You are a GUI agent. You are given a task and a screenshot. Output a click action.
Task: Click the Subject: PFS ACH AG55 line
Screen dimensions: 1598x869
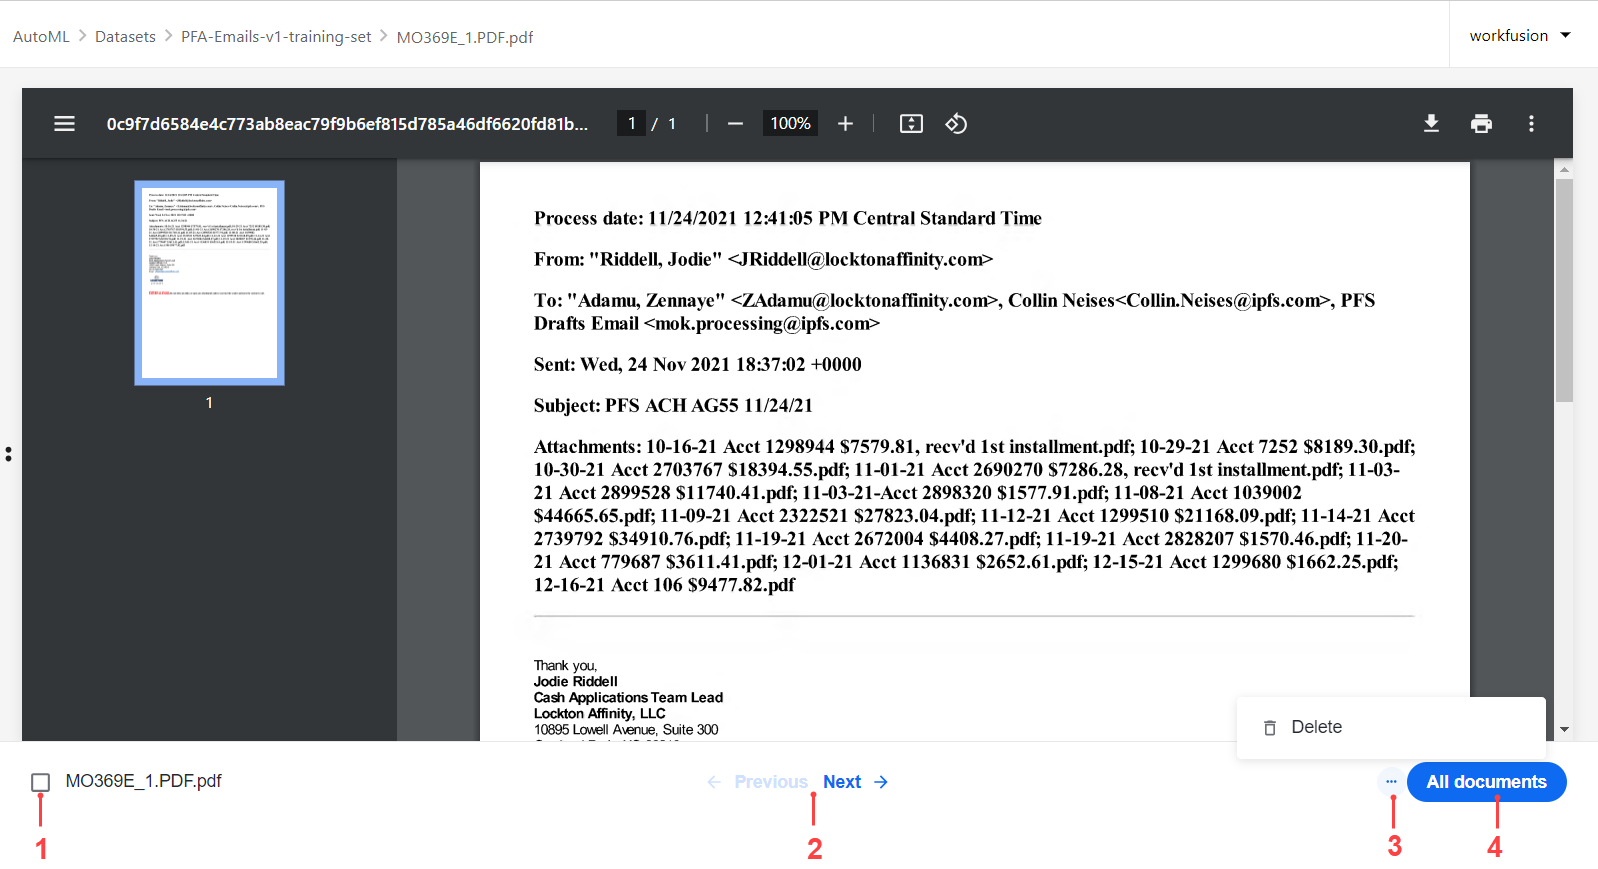(673, 406)
